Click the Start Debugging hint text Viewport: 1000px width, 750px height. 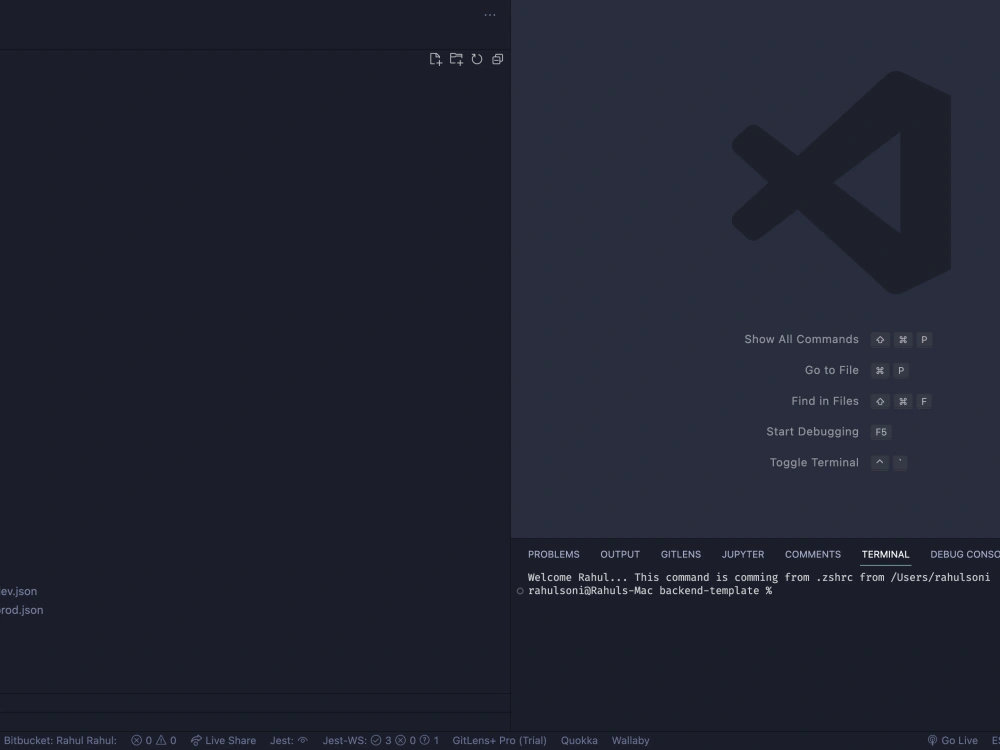tap(812, 432)
